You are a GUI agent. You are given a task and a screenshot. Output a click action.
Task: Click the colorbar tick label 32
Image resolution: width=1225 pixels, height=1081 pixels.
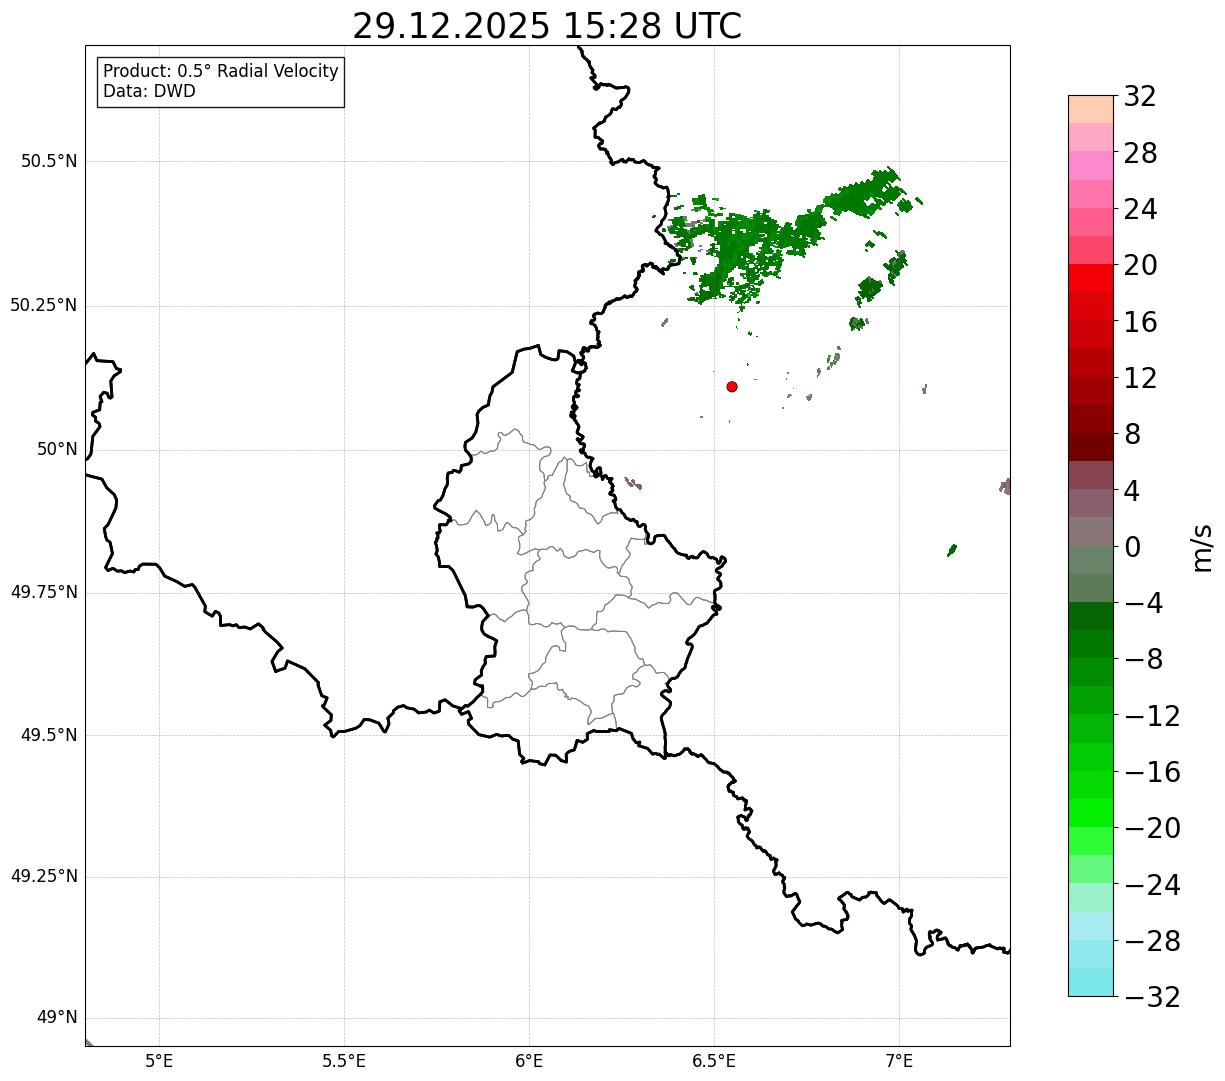coord(1140,97)
